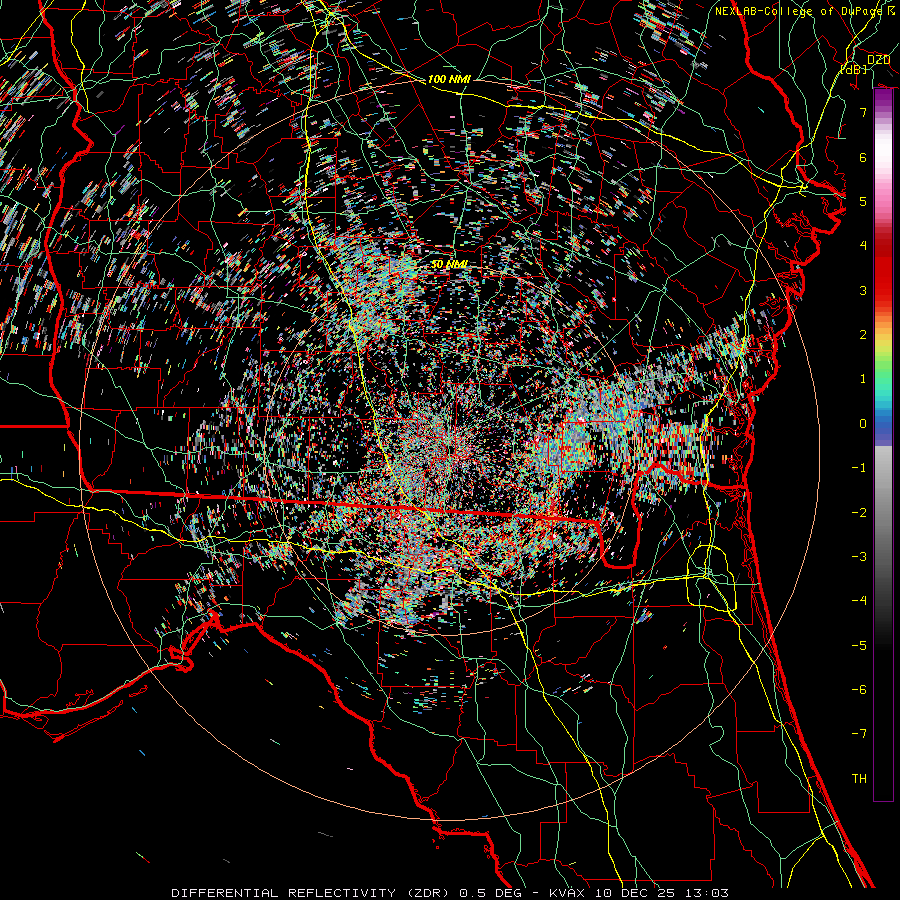The image size is (900, 900).
Task: Click the 100 NMI range ring label
Action: 449,79
